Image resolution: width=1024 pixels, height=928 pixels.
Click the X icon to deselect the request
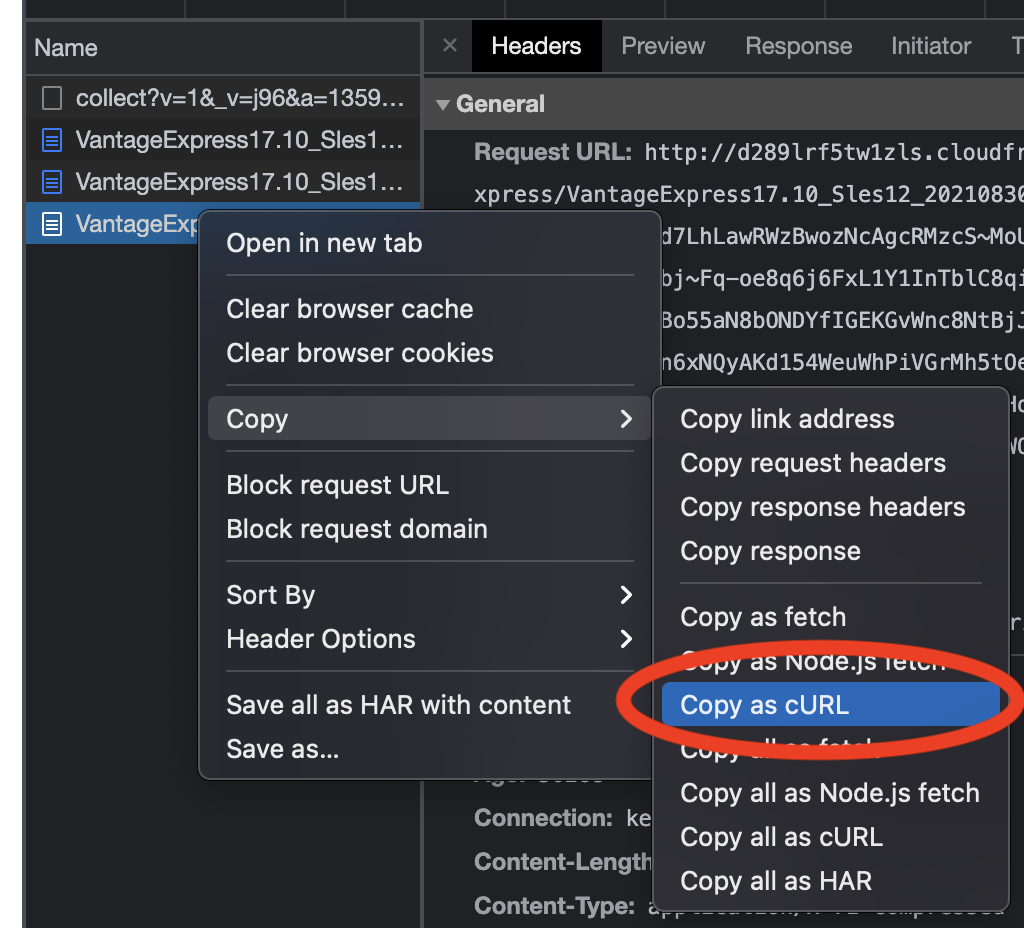[x=449, y=45]
